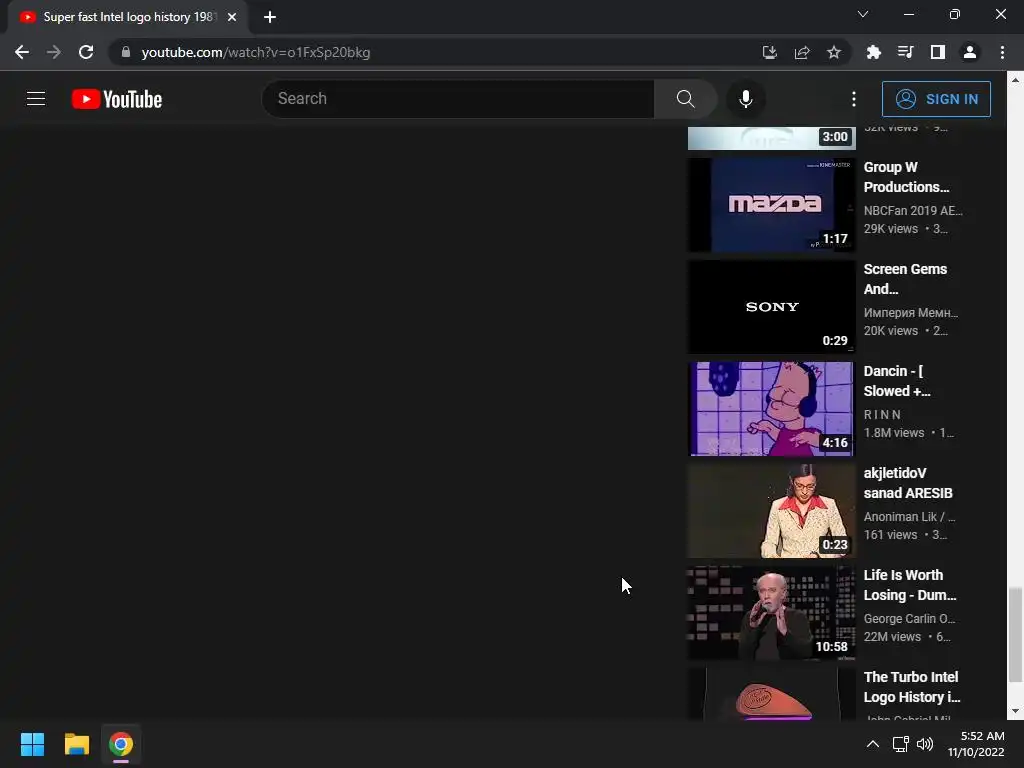The height and width of the screenshot is (768, 1024).
Task: Click scrollbar down arrow
Action: [1015, 711]
